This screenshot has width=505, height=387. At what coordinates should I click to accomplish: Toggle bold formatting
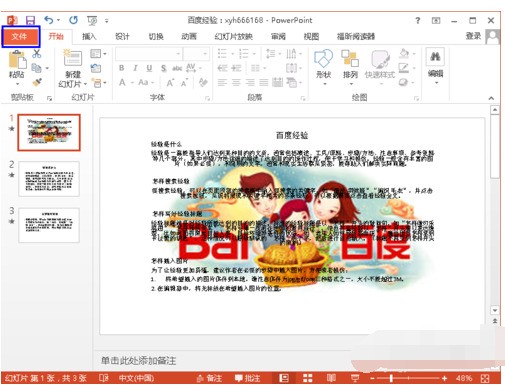click(122, 68)
